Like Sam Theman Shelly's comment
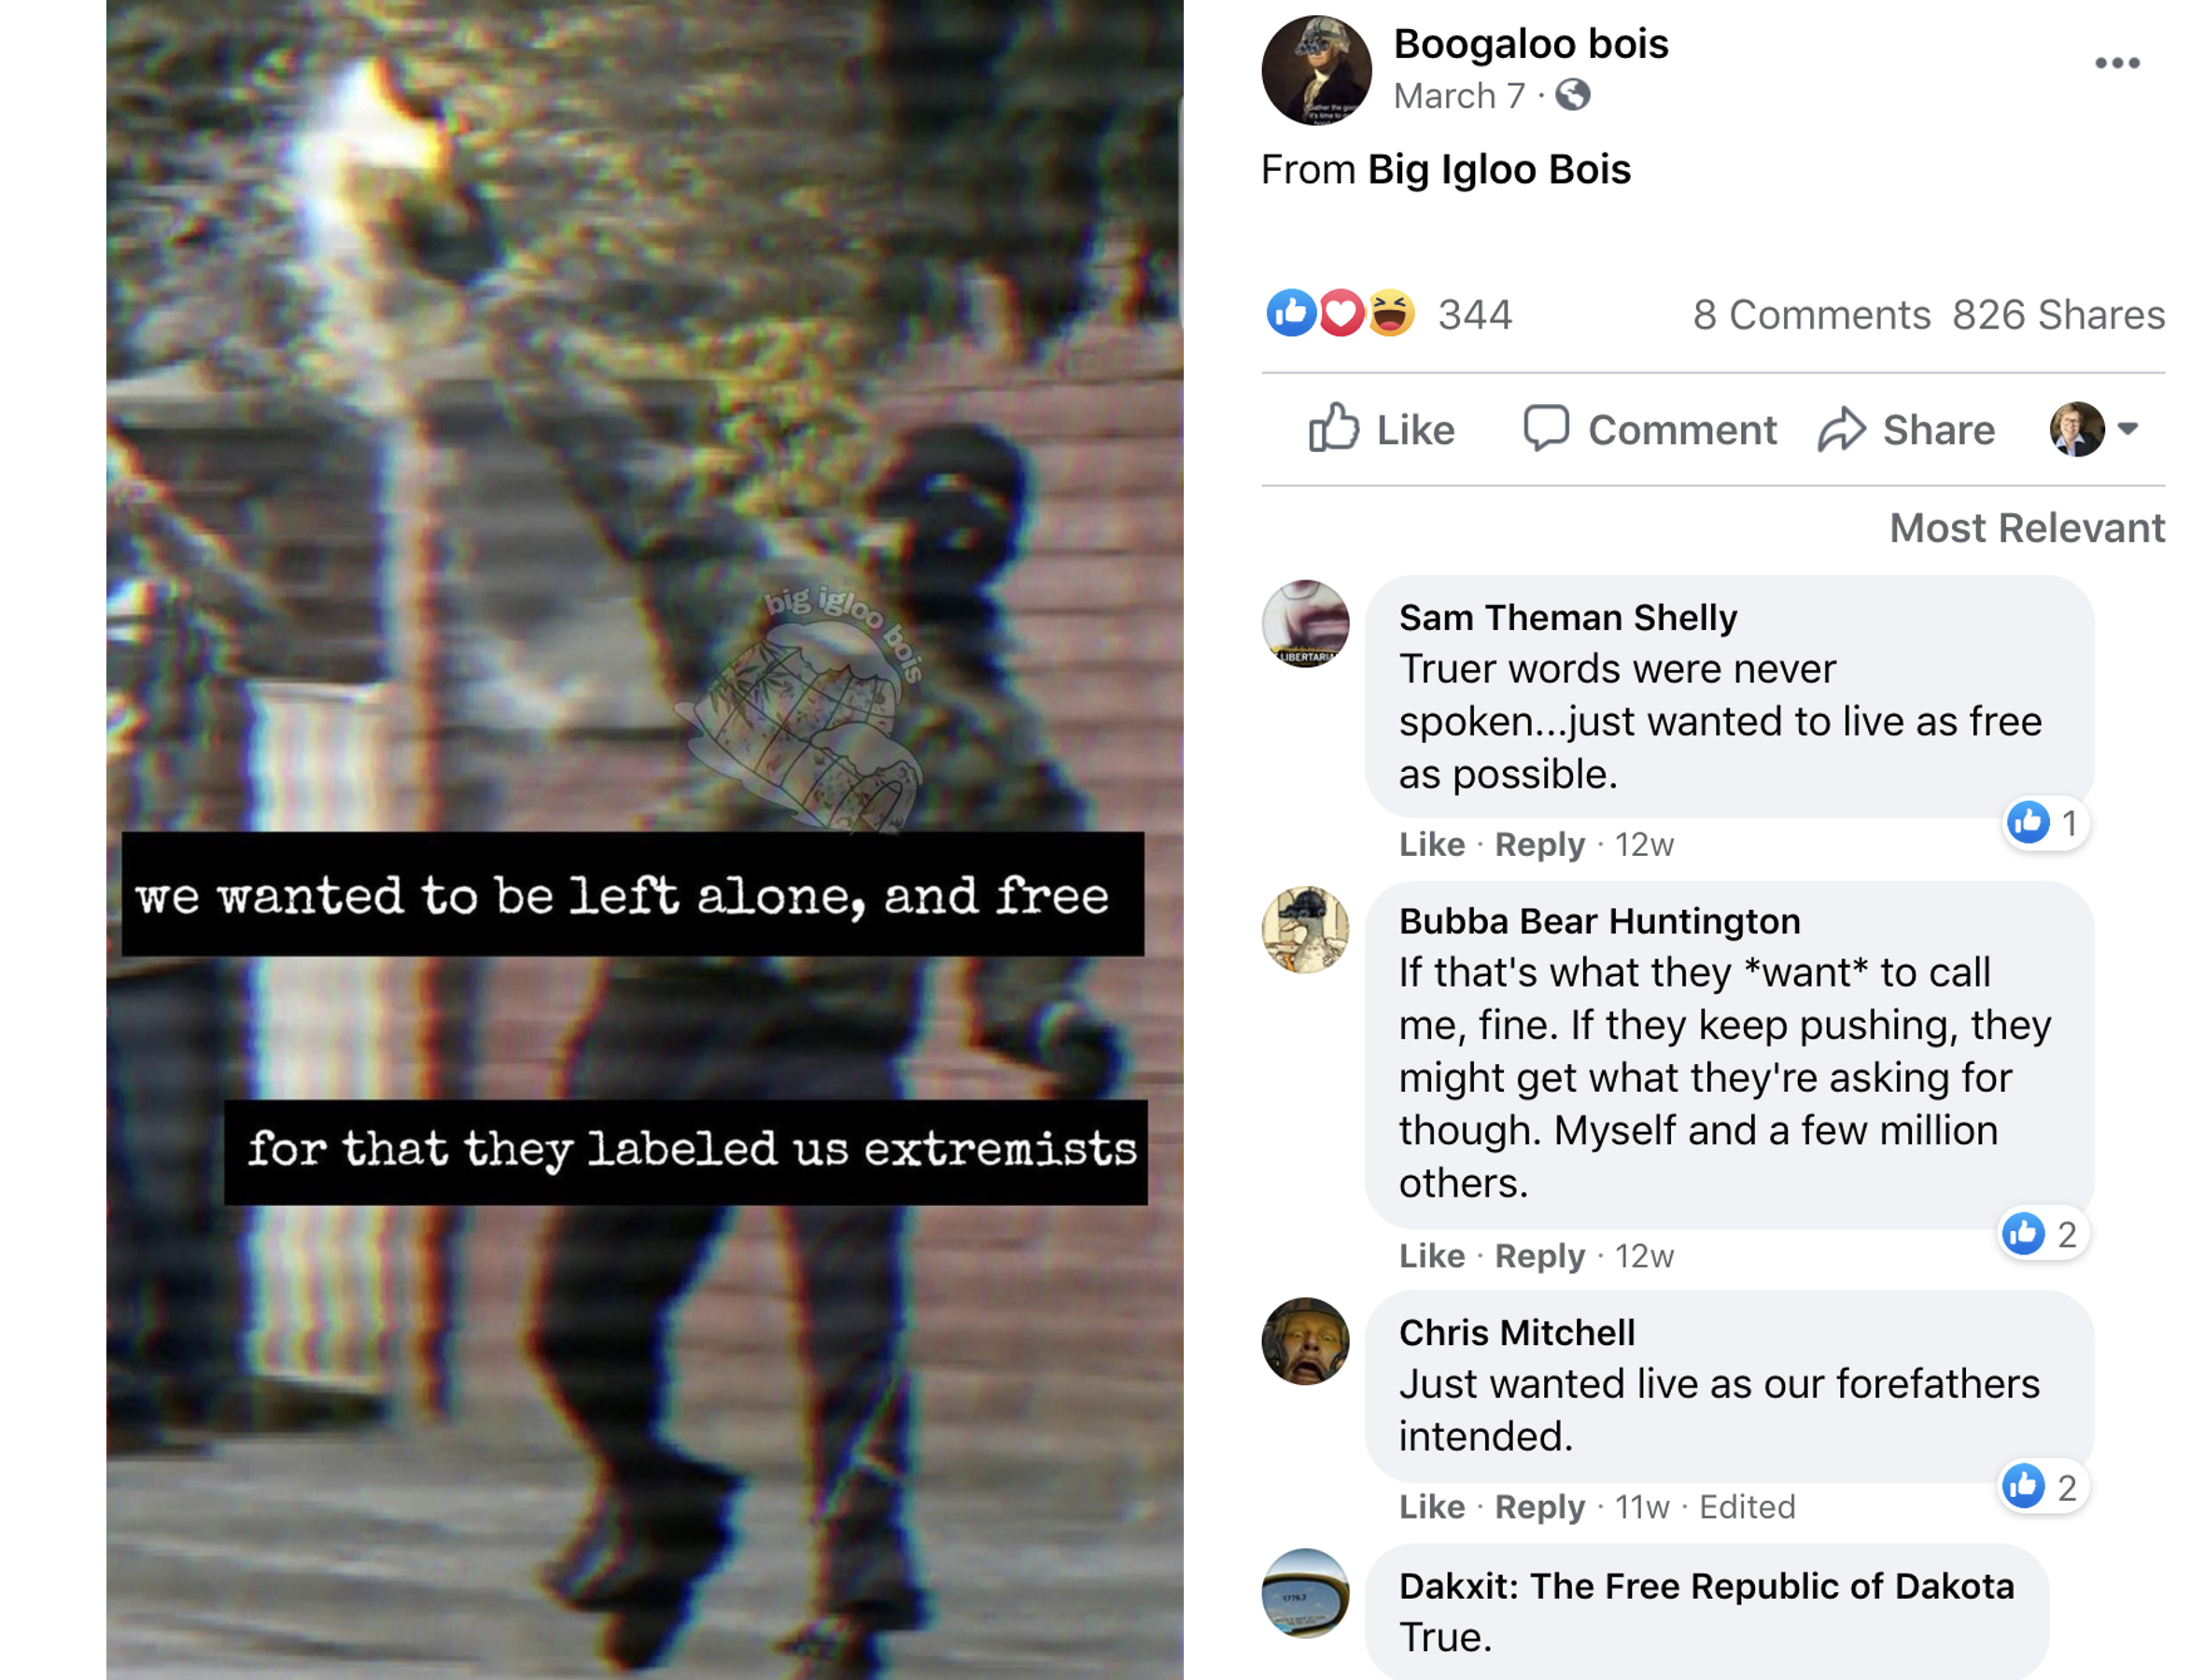2205x1680 pixels. click(x=1431, y=844)
